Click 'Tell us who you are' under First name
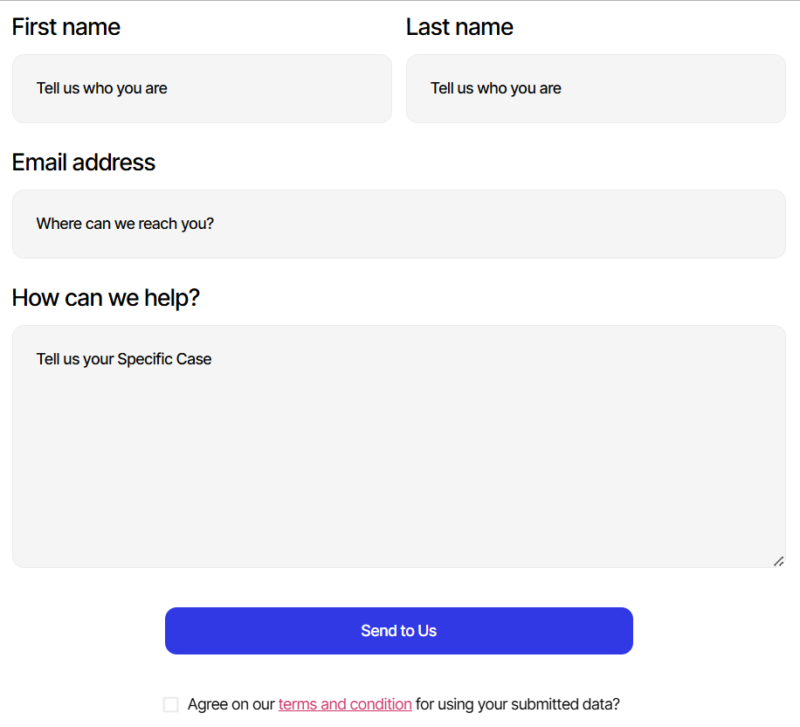This screenshot has width=800, height=727. click(102, 89)
